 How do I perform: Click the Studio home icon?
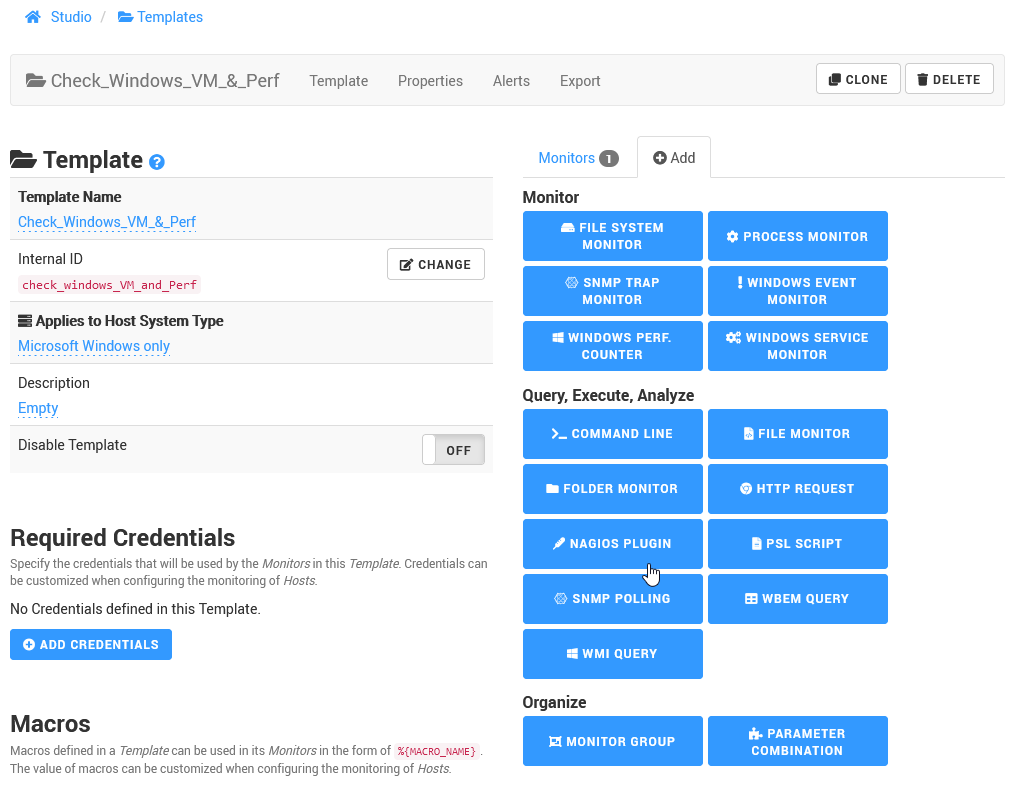point(33,17)
